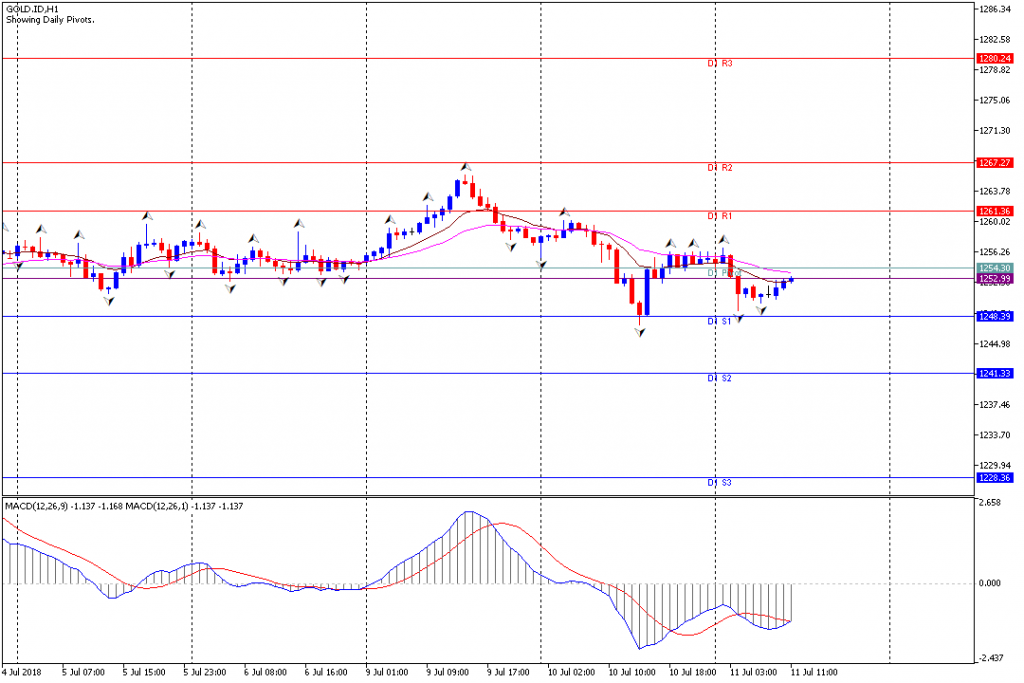The image size is (1024, 683).
Task: Click the 1233.70 price scale value
Action: click(x=995, y=435)
